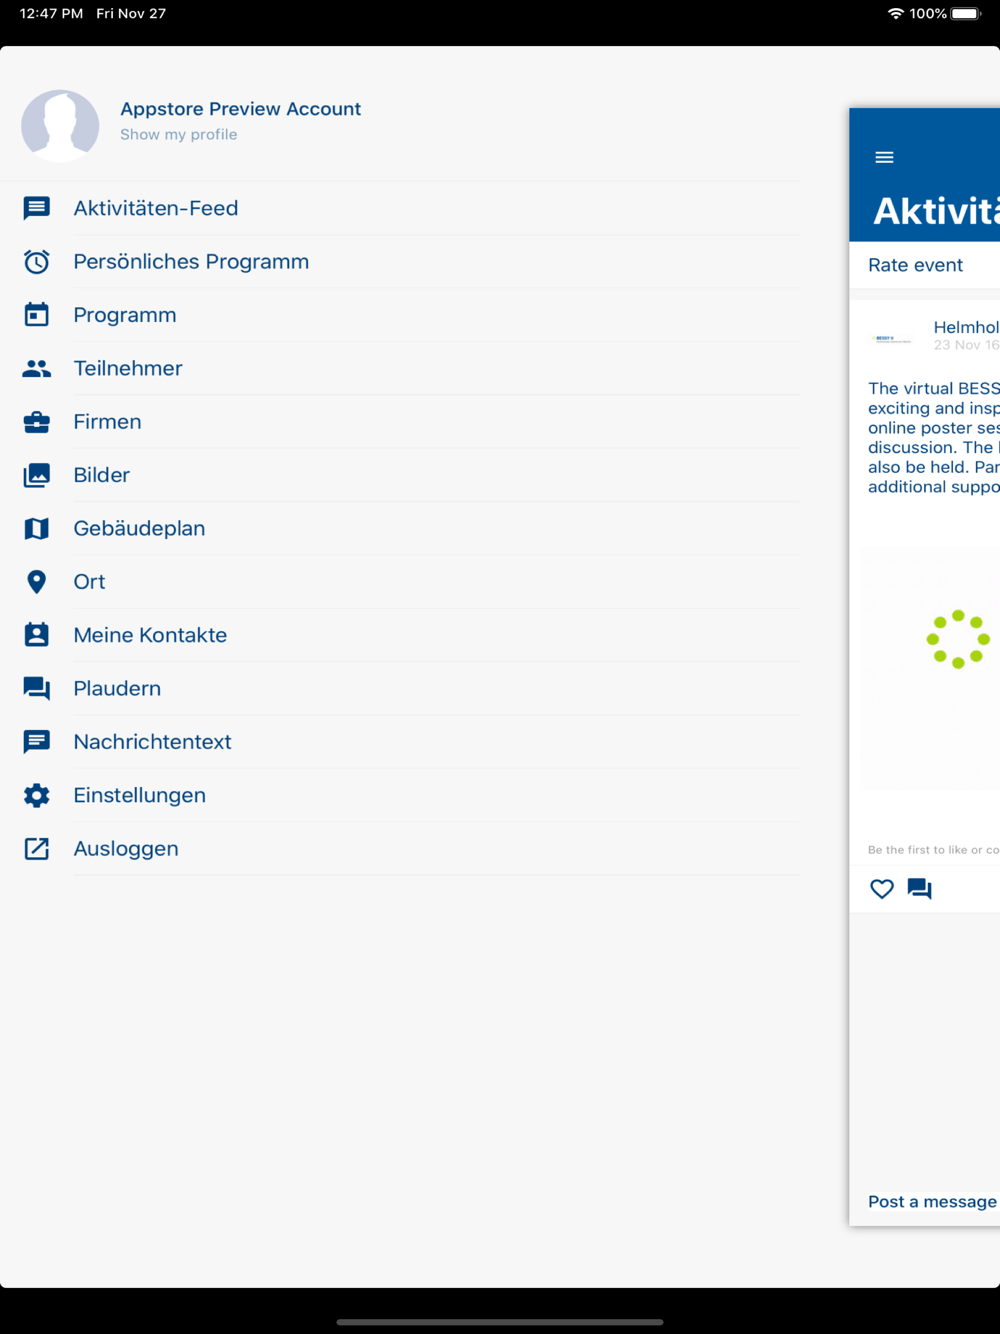Click the location pin icon for Ort
The image size is (1000, 1334).
[37, 582]
